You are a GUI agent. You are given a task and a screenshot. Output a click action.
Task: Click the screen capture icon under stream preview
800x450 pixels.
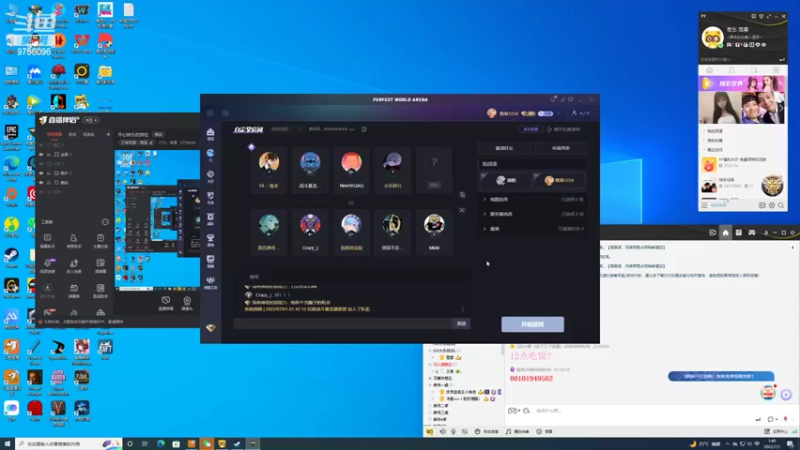point(166,301)
